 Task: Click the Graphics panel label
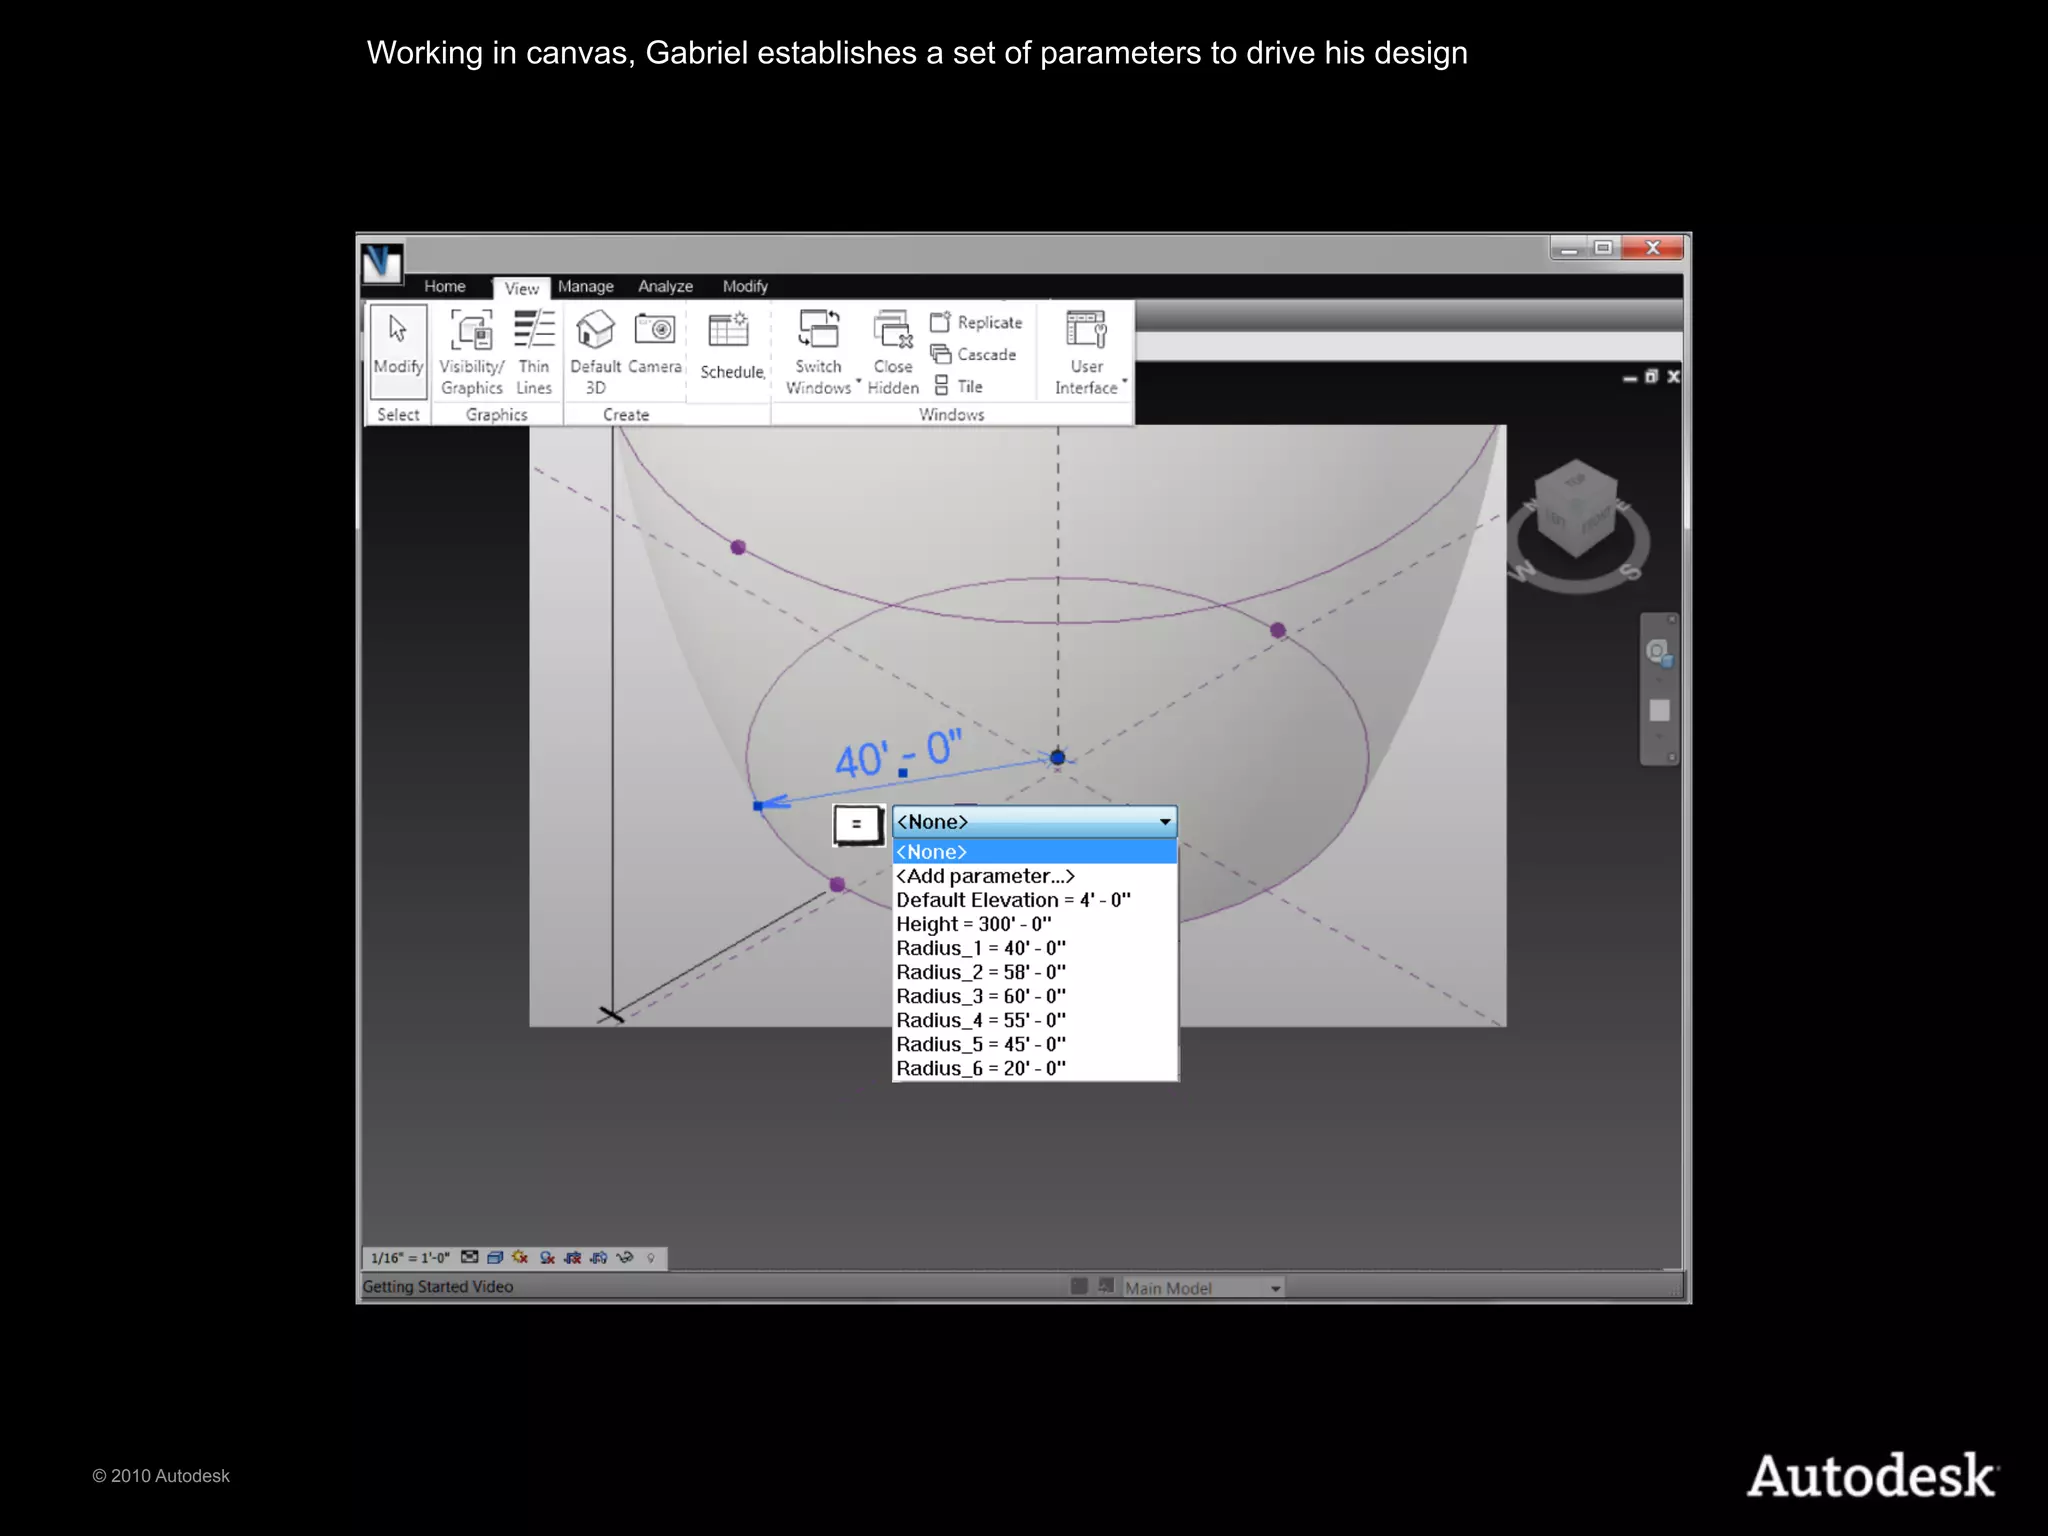point(497,414)
